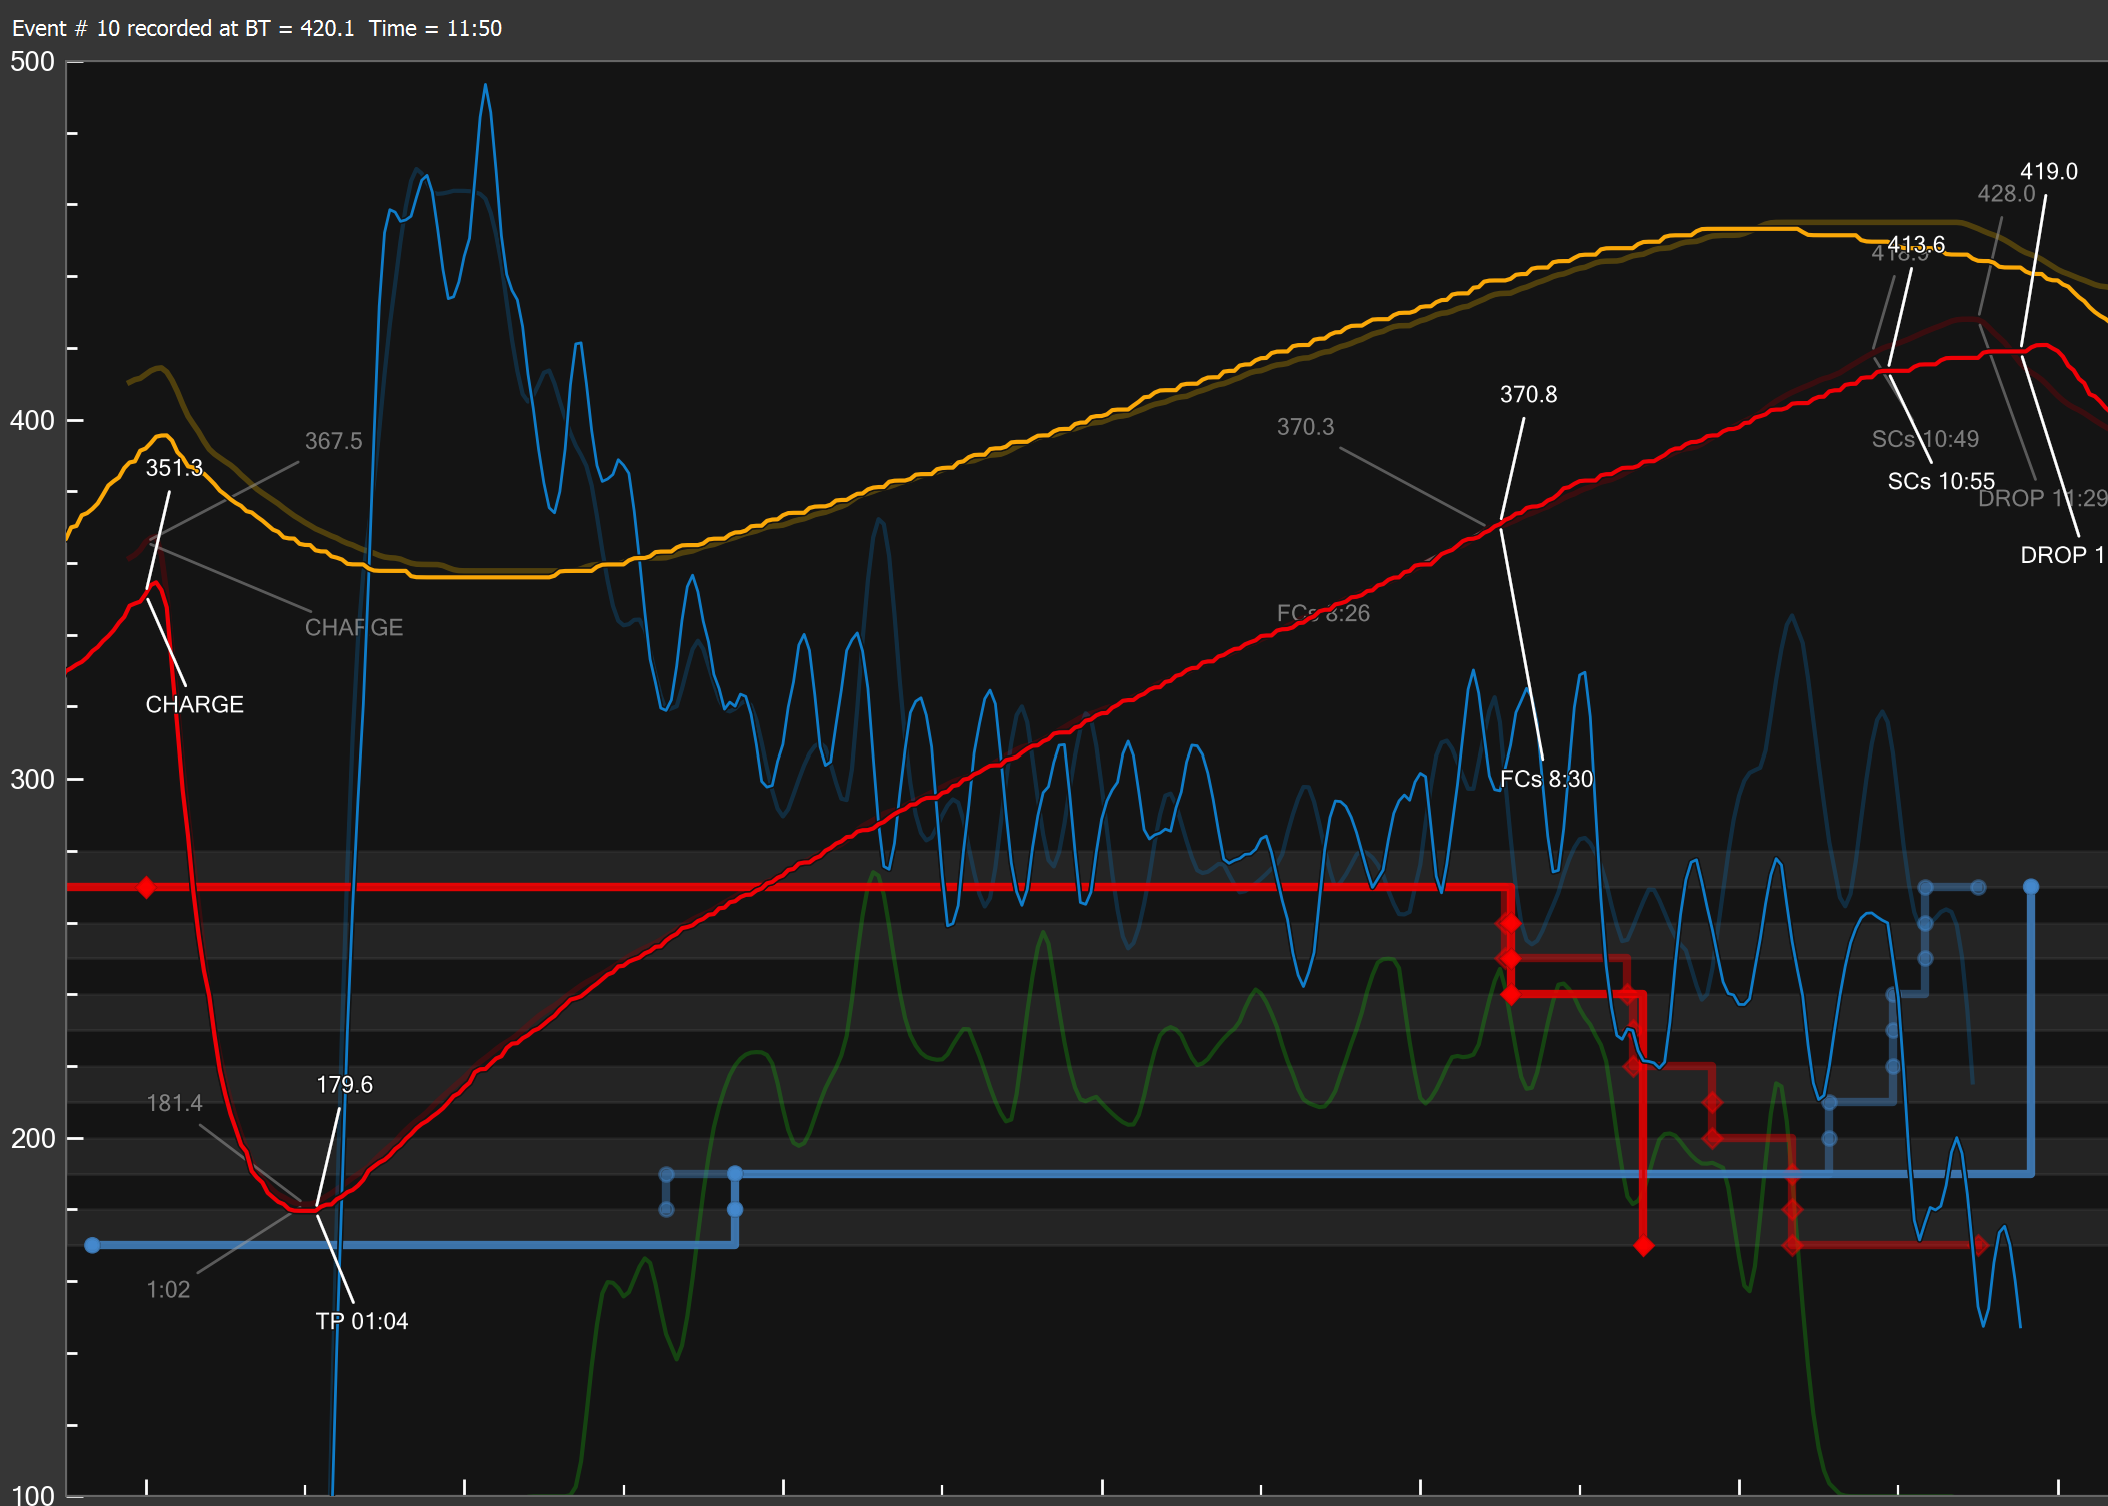Click the 351.3 charge temperature annotation
Viewport: 2108px width, 1506px height.
174,468
